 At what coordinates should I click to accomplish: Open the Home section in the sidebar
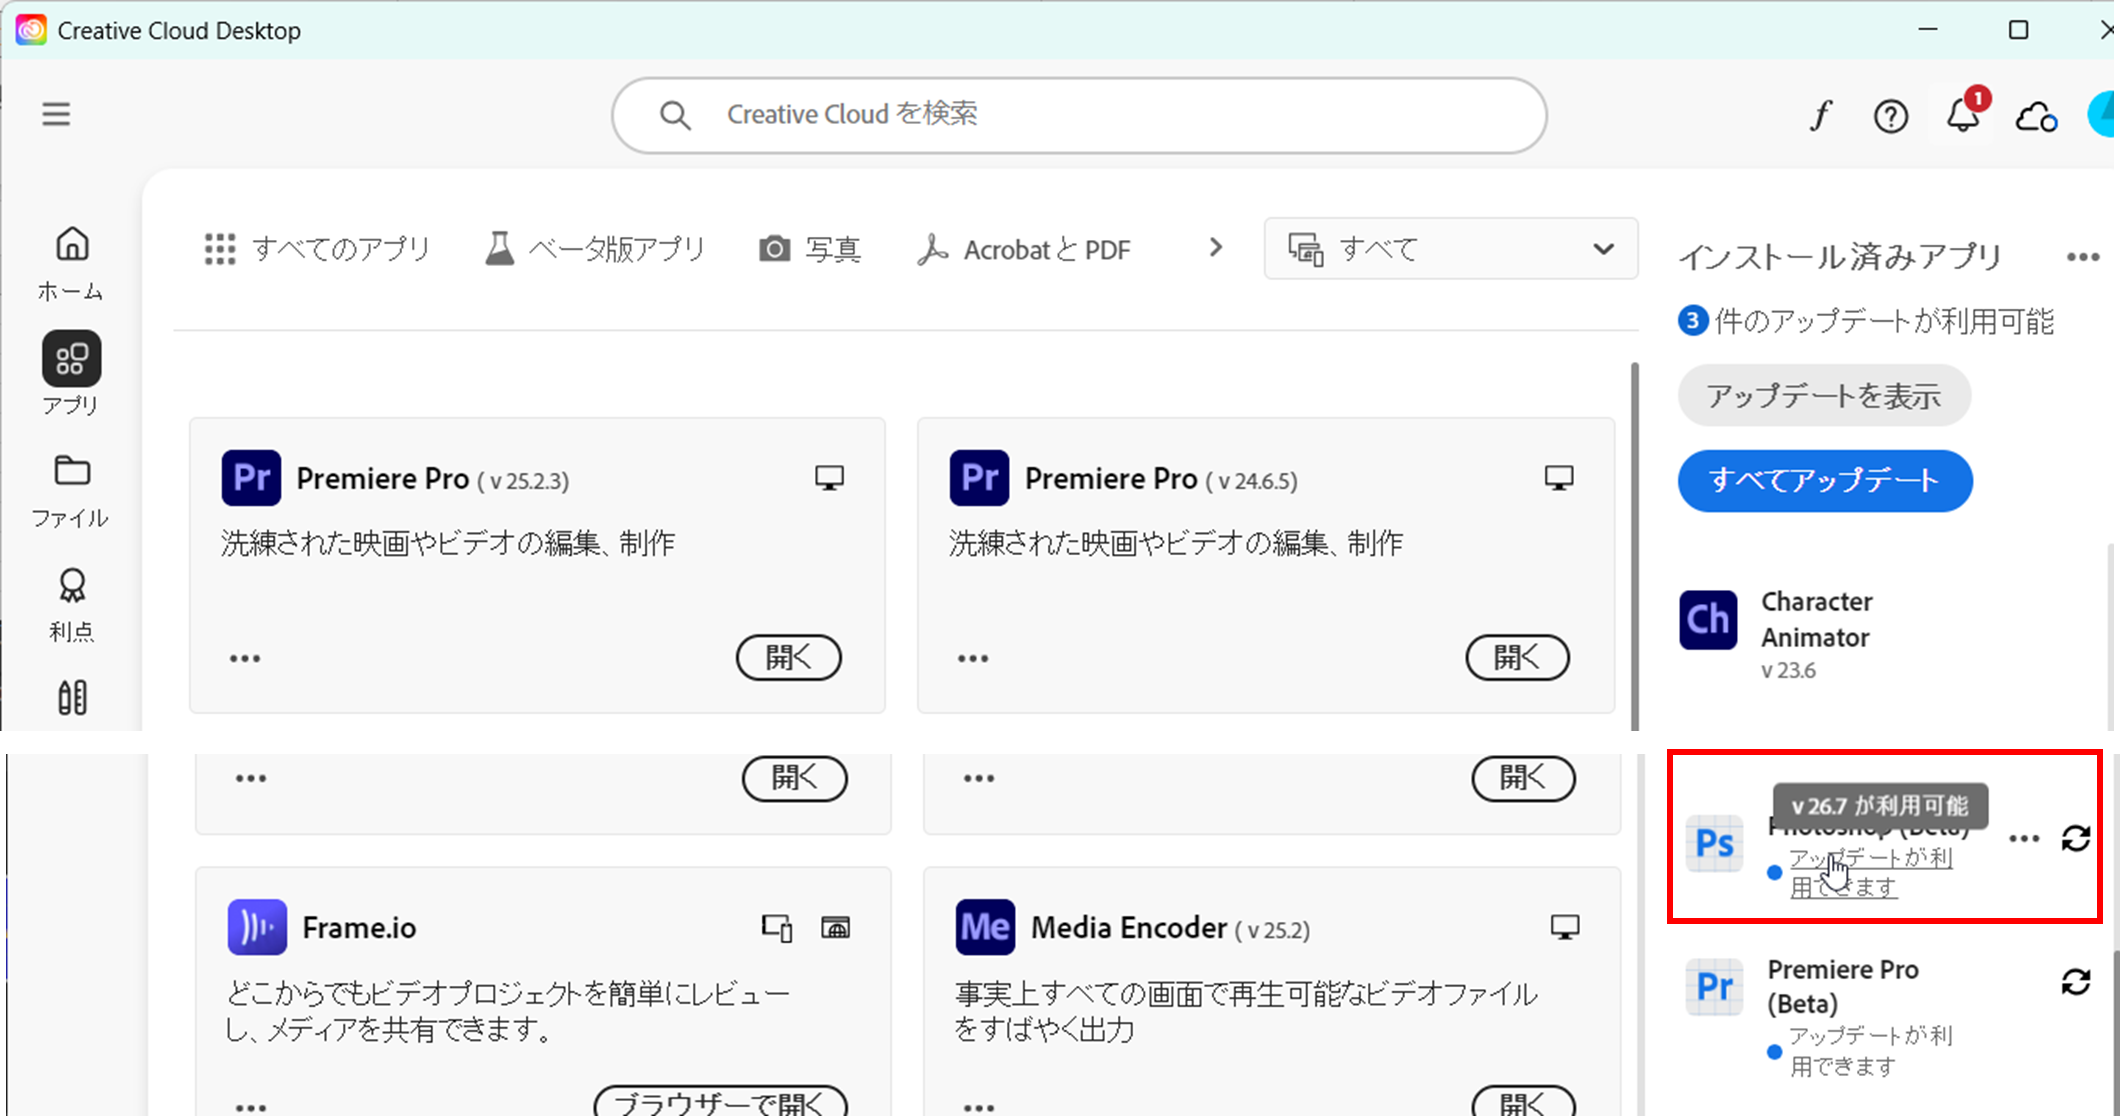70,262
